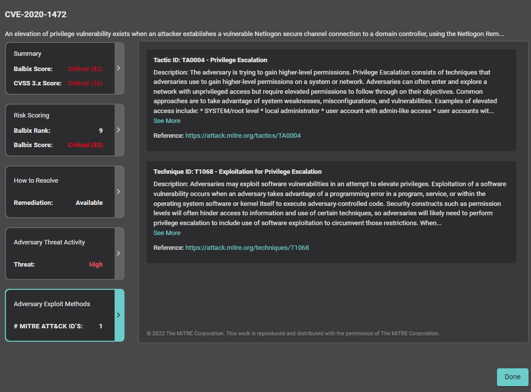The image size is (531, 392).
Task: Click the 'Tactic ID: TA0004 - Privilege Escalation' heading
Action: tap(210, 60)
